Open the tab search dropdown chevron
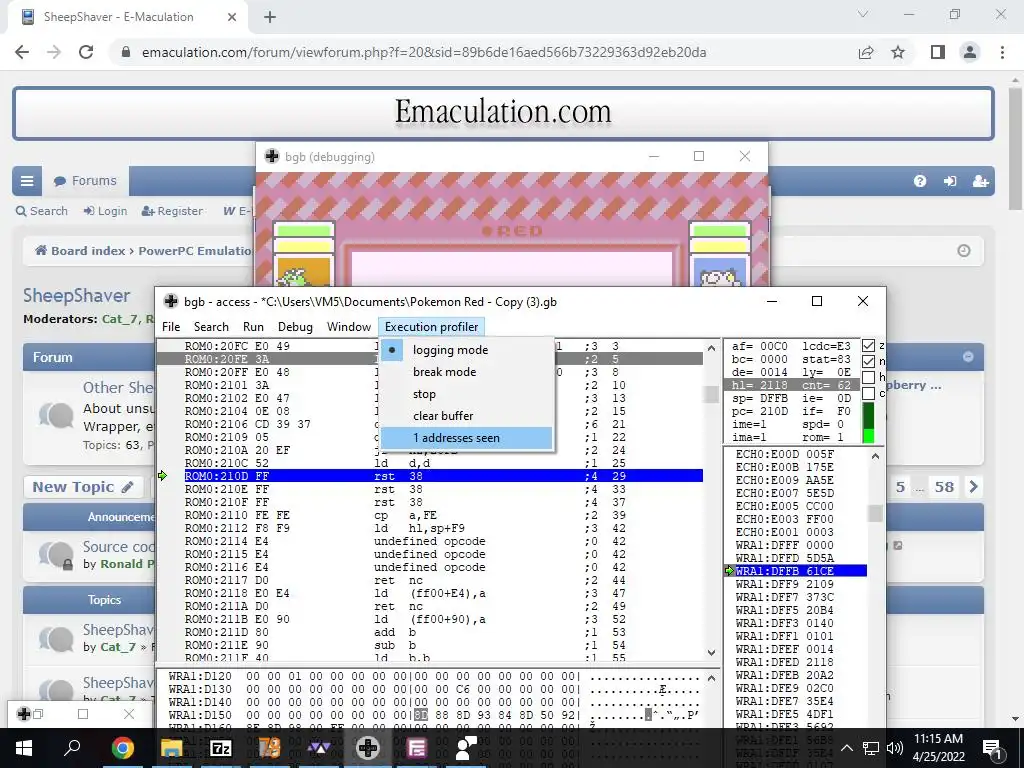The width and height of the screenshot is (1024, 768). click(x=863, y=14)
